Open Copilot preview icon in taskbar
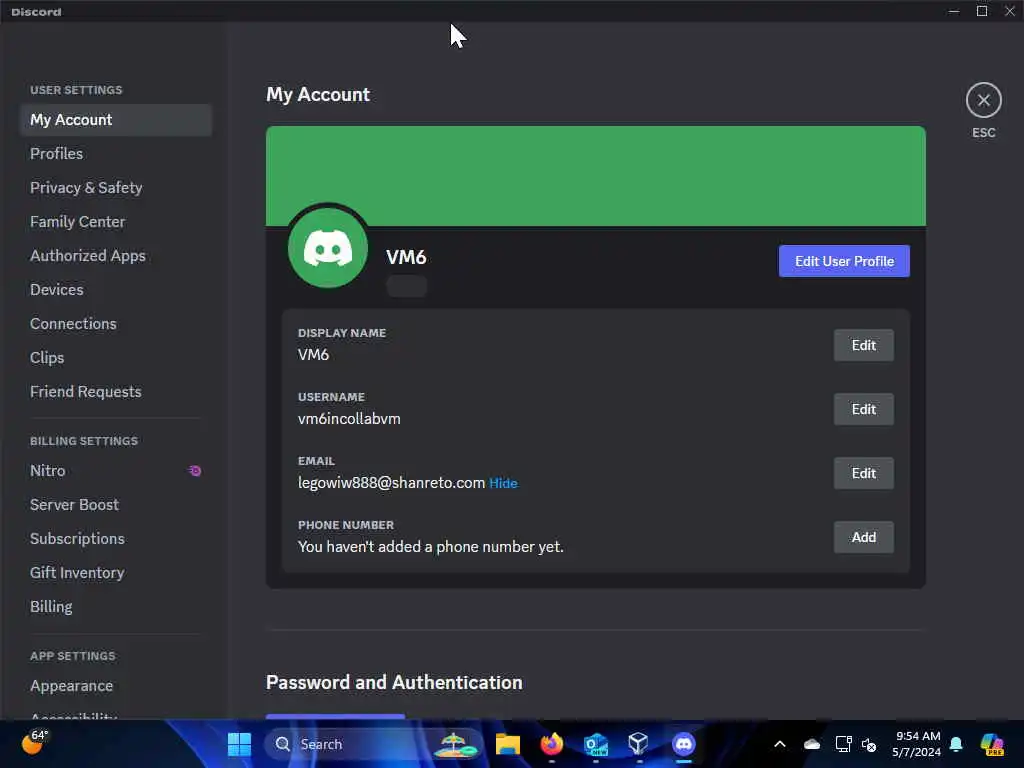 pos(992,744)
